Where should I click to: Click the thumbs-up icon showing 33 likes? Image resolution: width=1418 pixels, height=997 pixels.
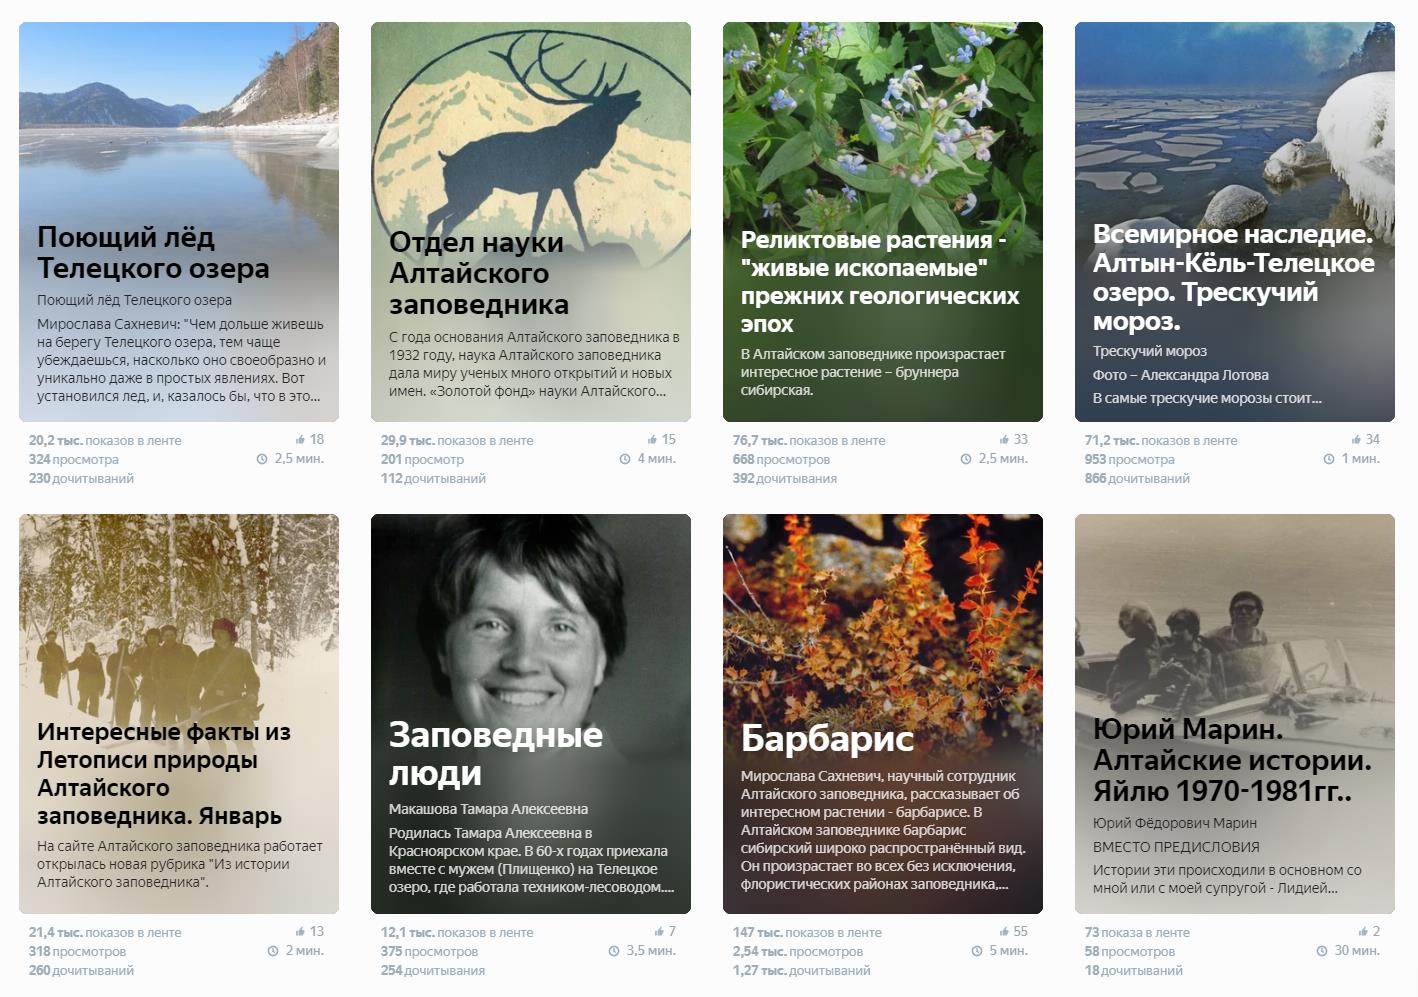[x=1004, y=439]
